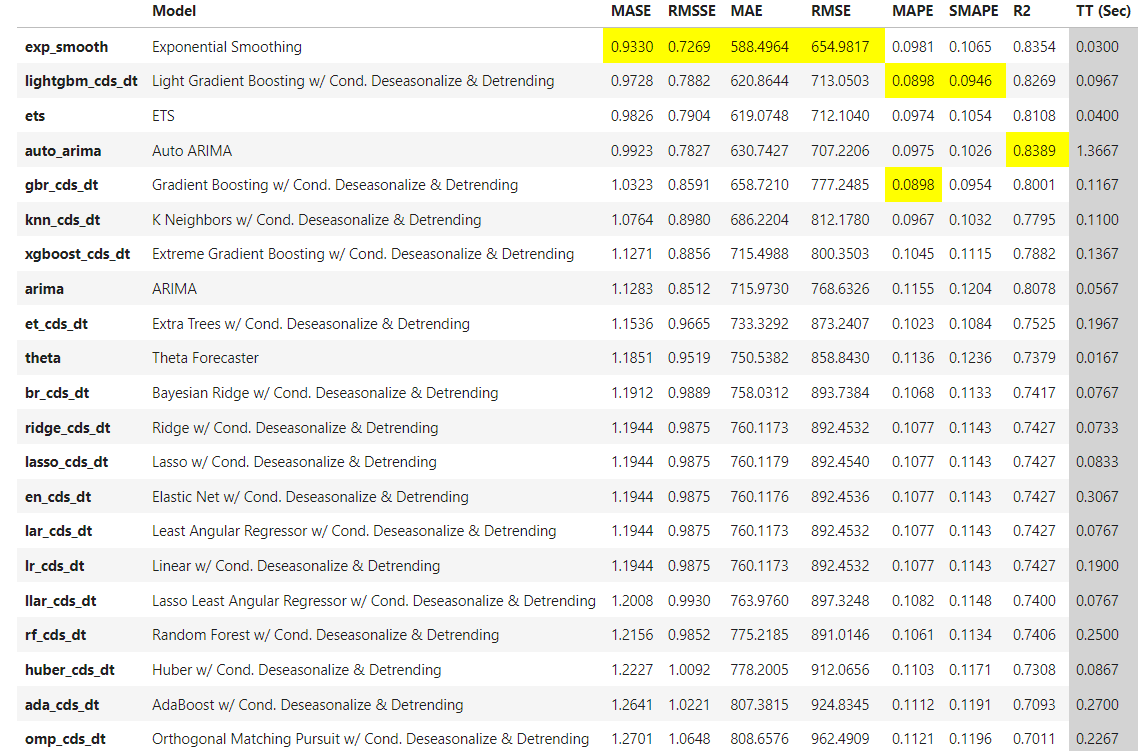Select the ets row index
The image size is (1142, 751).
pyautogui.click(x=35, y=116)
